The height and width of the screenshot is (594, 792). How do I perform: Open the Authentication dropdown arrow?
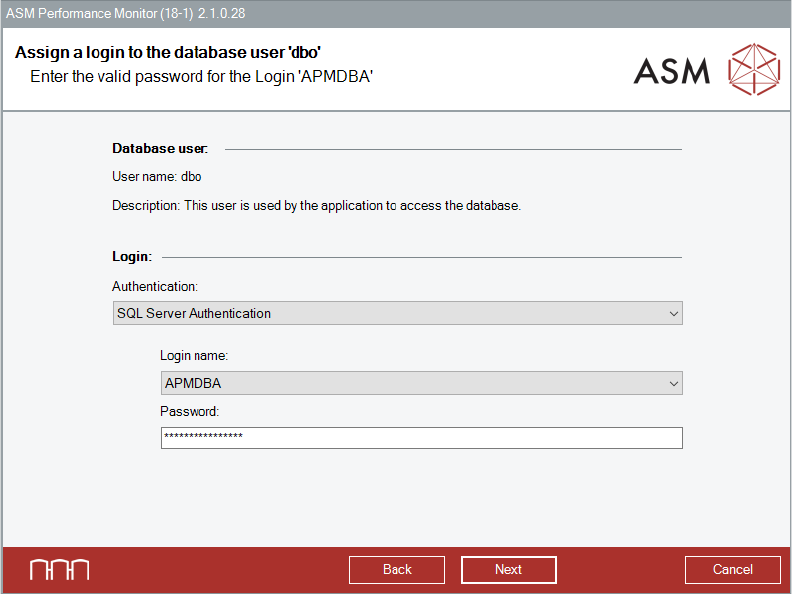(673, 314)
